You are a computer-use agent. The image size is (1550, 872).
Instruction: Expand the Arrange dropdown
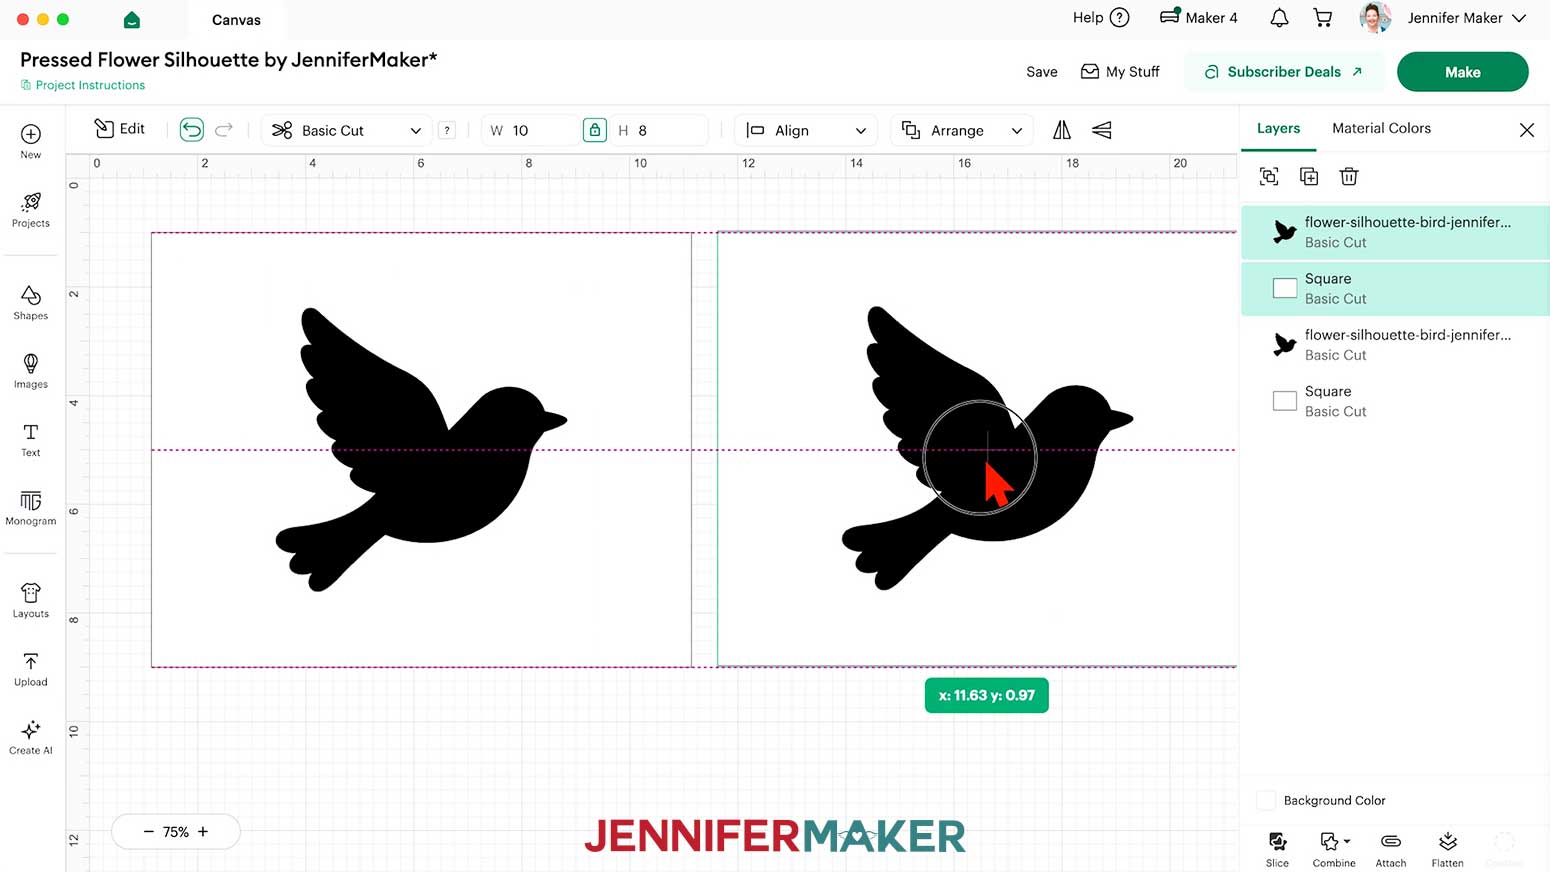(961, 130)
